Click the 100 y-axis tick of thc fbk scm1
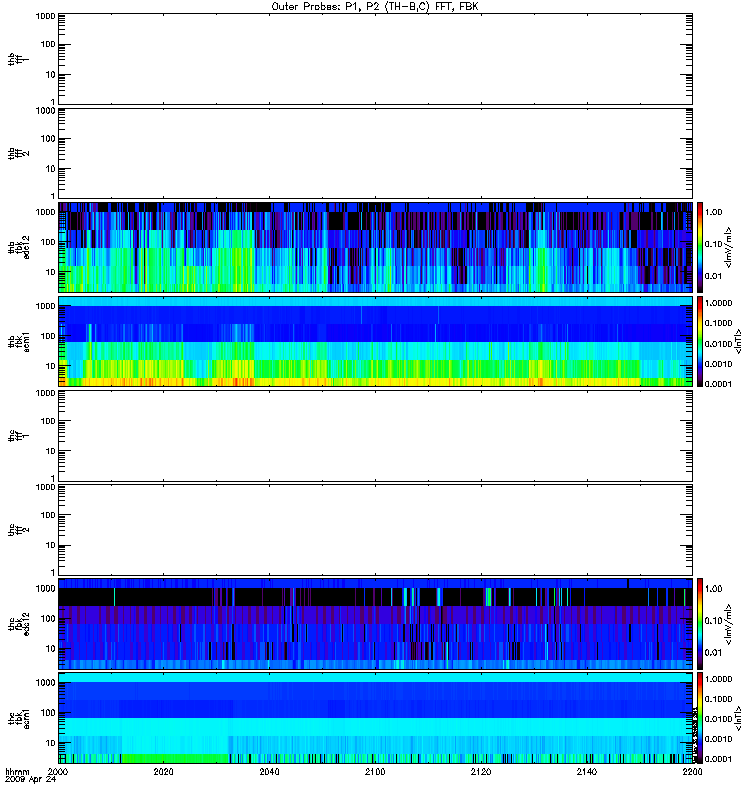The height and width of the screenshot is (800, 750). pos(48,713)
